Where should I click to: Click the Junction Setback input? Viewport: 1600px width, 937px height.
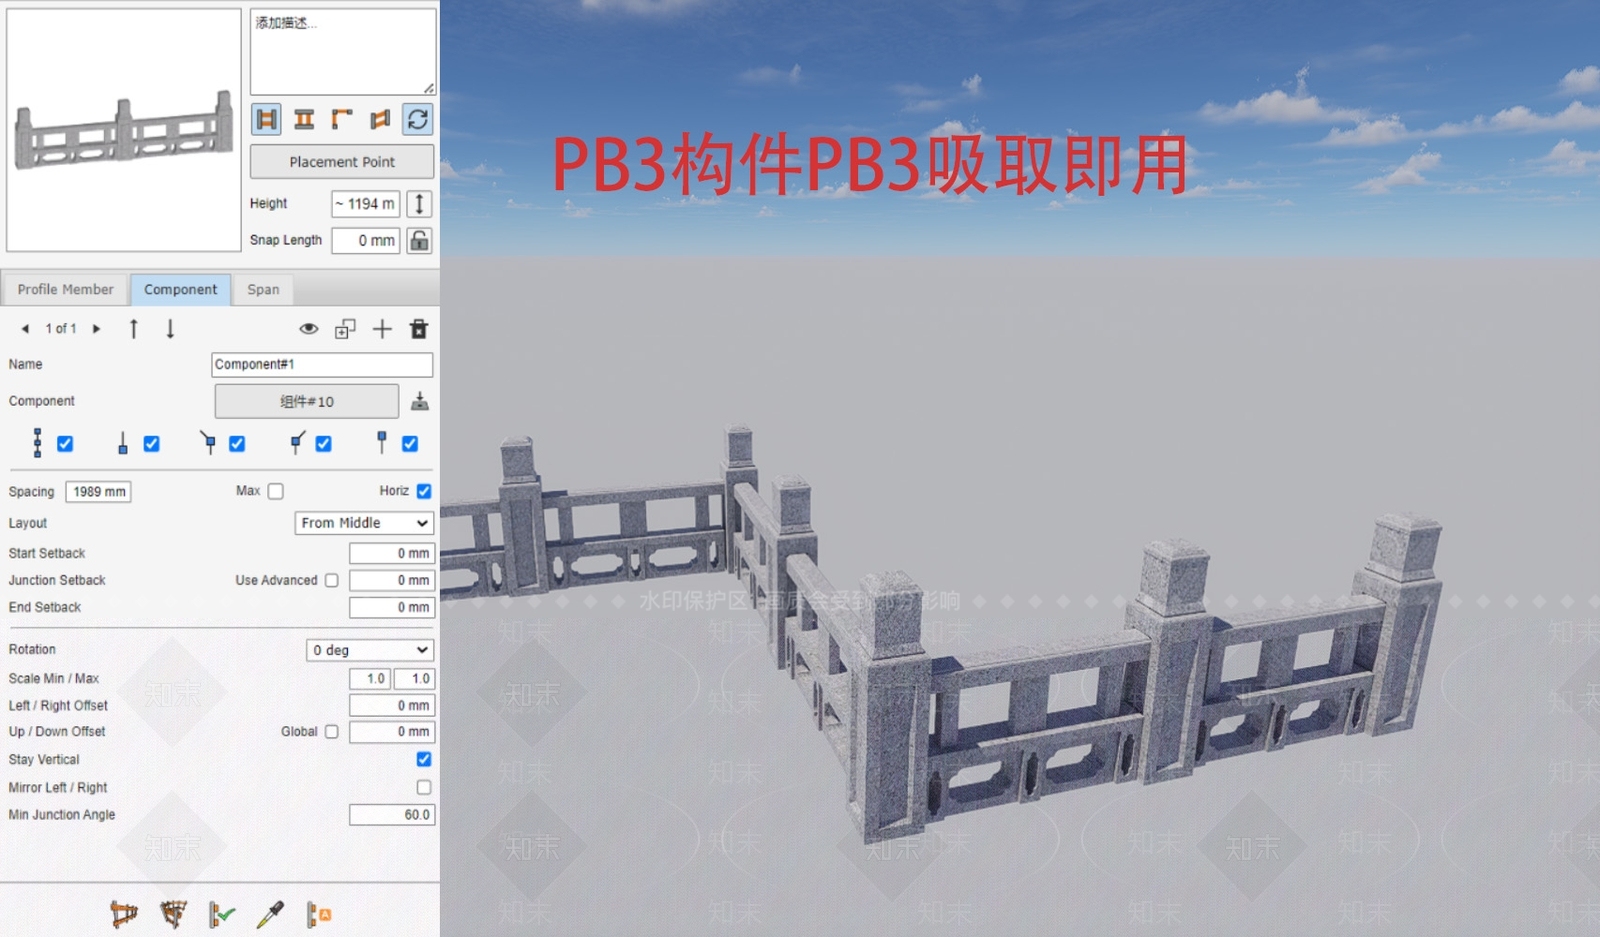click(392, 580)
